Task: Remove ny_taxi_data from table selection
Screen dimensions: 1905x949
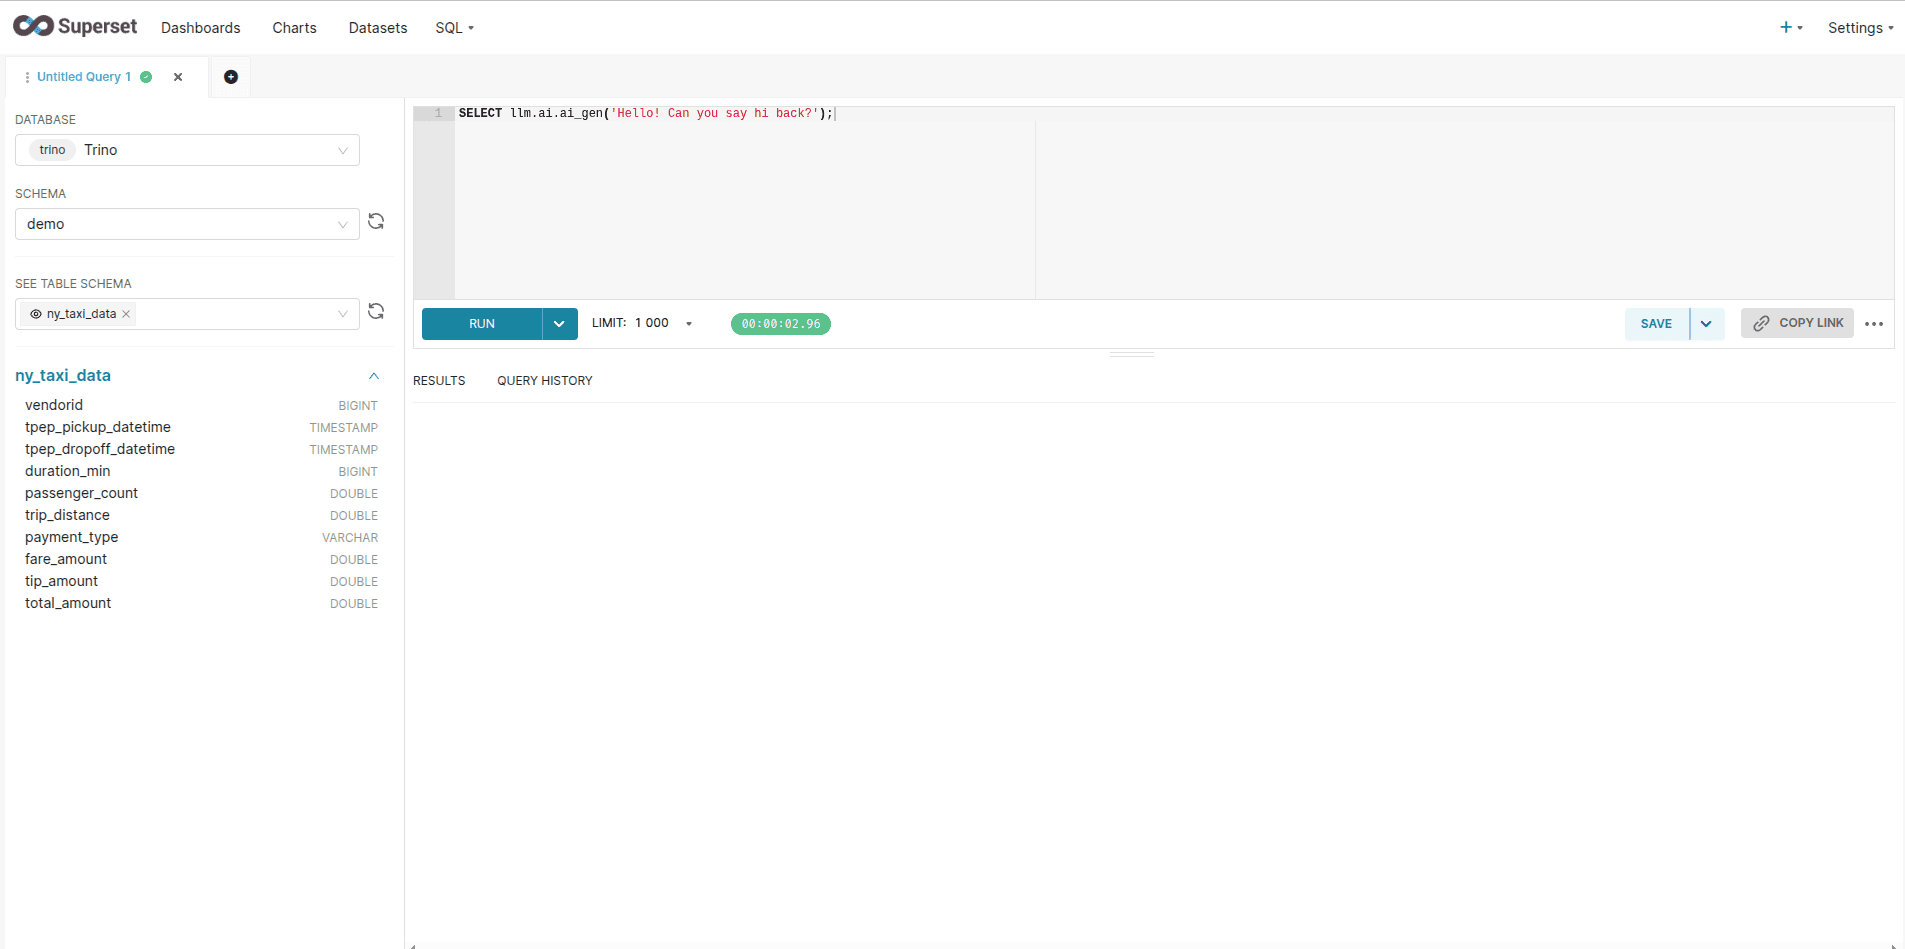Action: (126, 314)
